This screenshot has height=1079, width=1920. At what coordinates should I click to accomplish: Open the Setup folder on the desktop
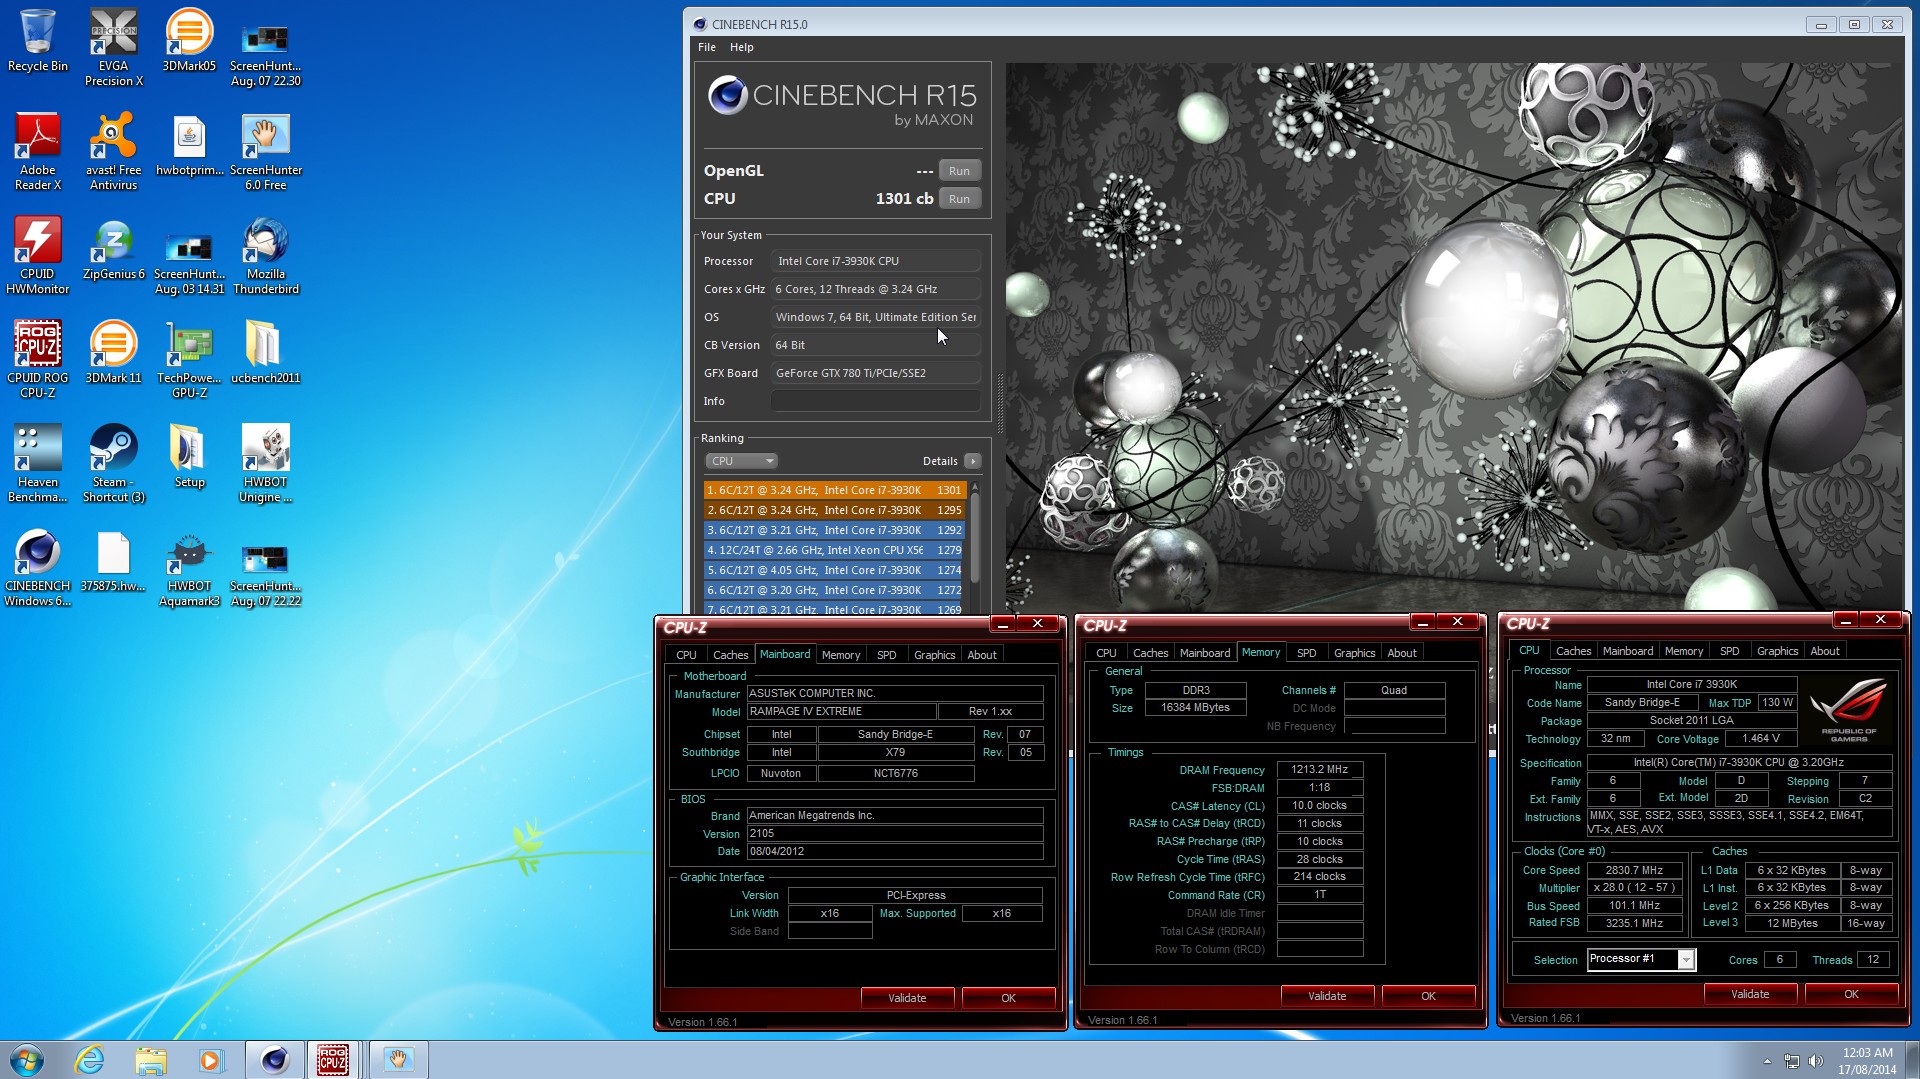click(x=189, y=456)
